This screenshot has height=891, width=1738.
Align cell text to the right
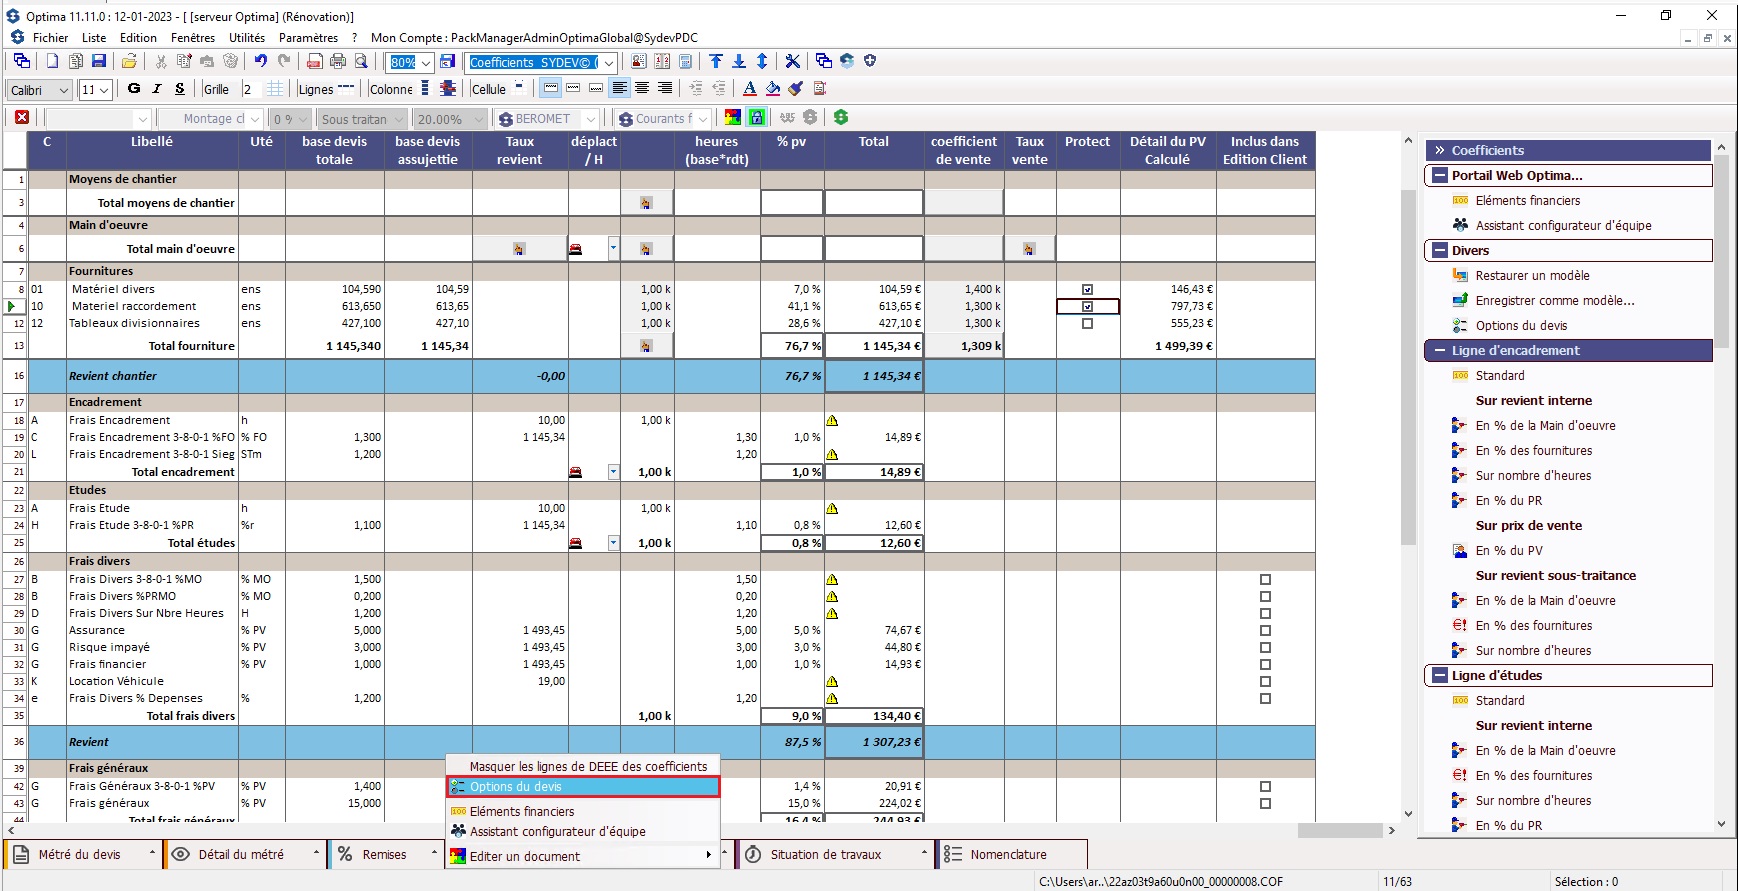pyautogui.click(x=665, y=89)
